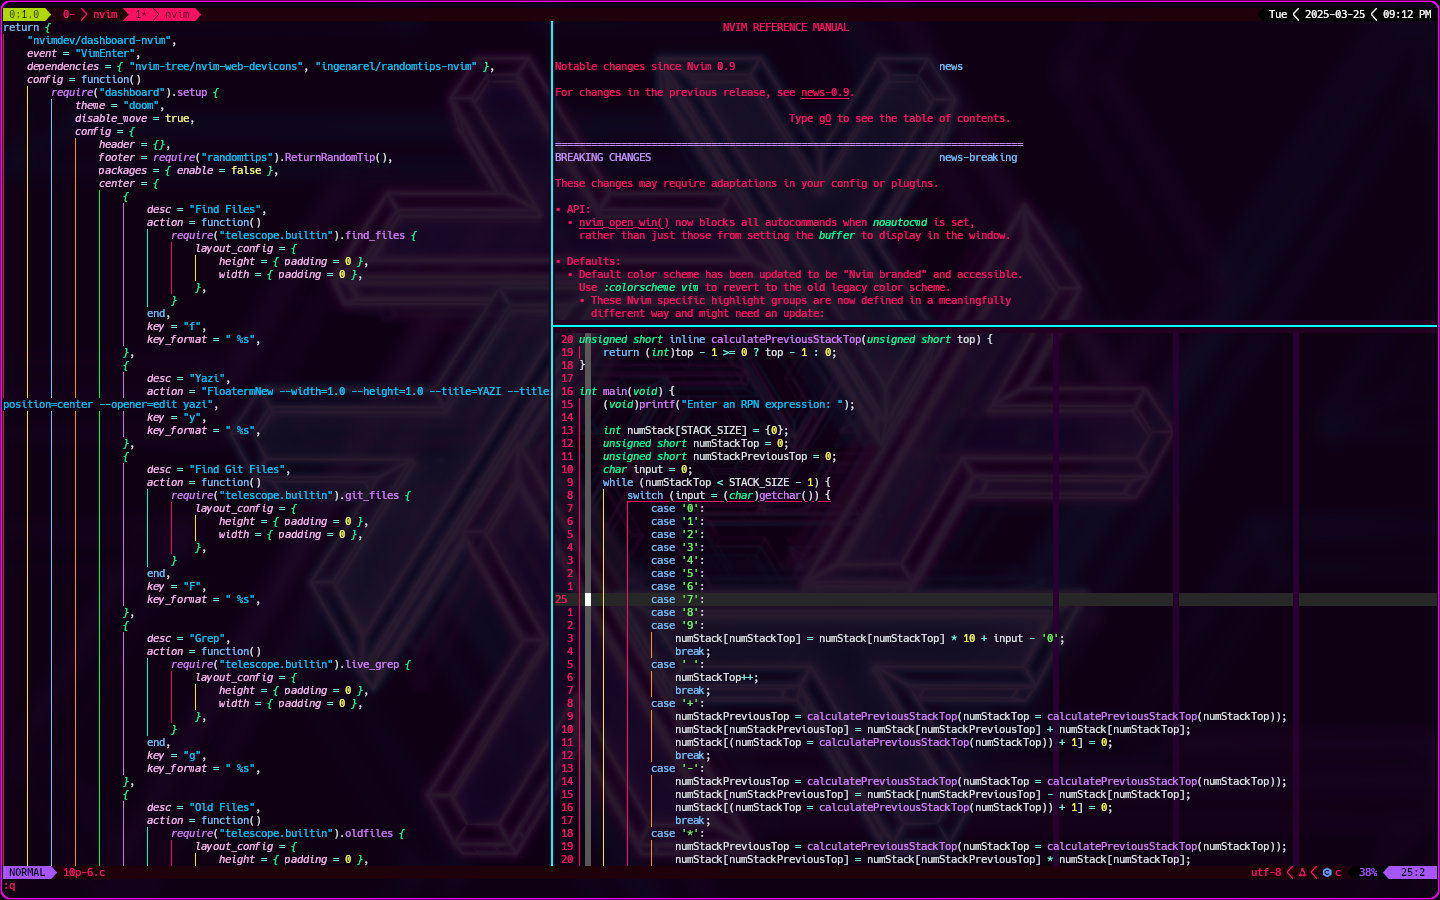Click the :q command-line area
Screen dimensions: 1440x900
12,886
